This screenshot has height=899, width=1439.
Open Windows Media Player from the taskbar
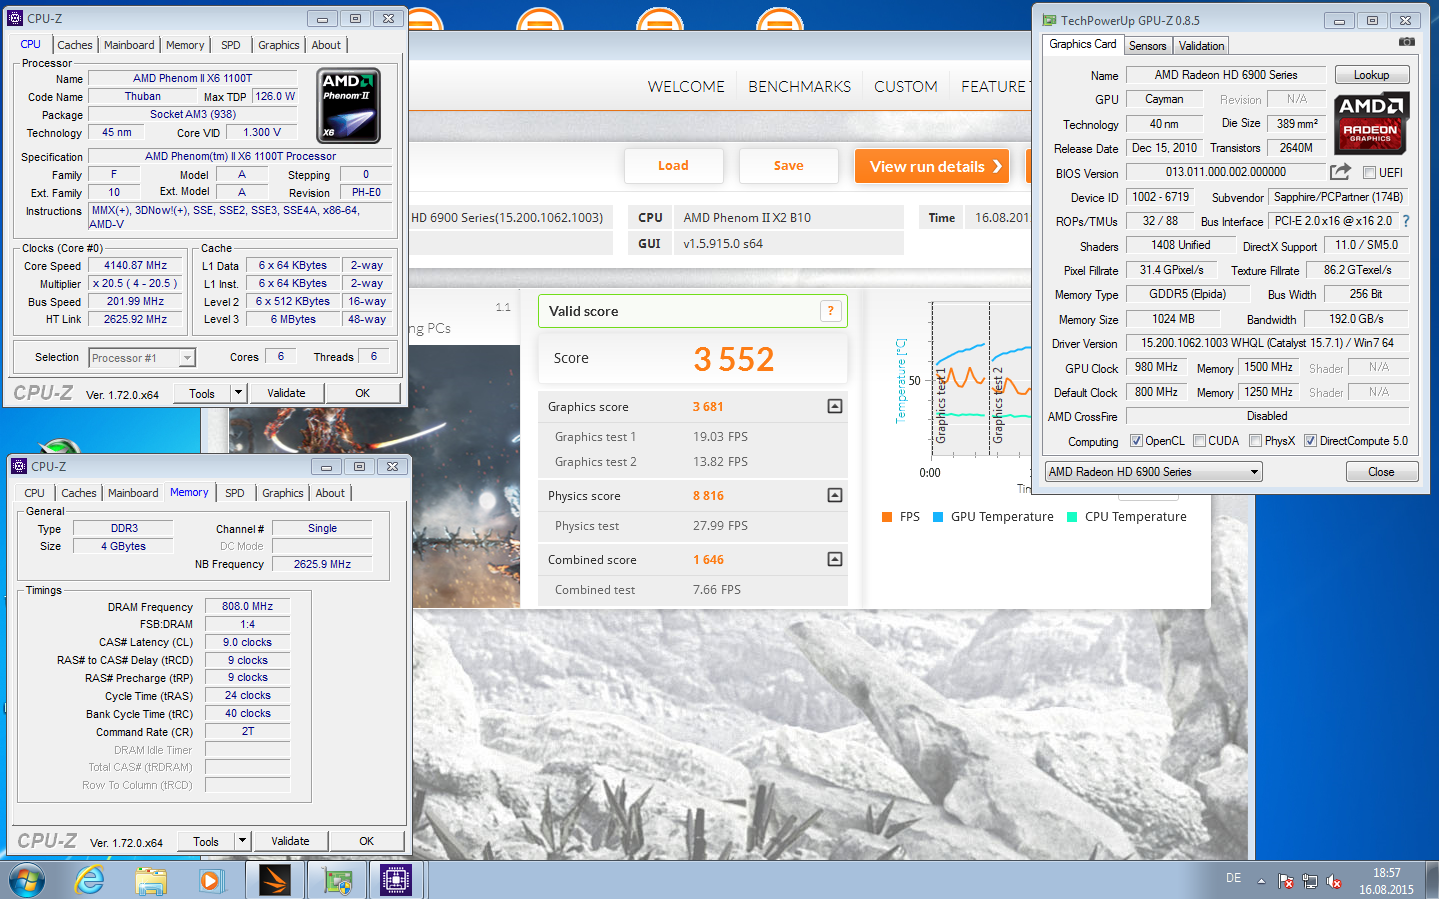tap(210, 881)
